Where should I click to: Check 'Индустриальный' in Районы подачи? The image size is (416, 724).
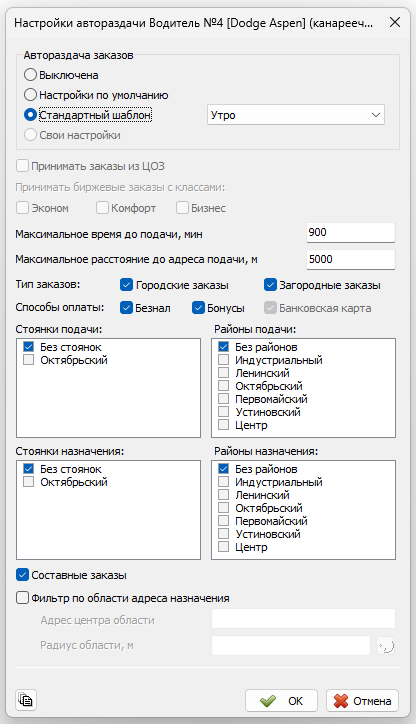[x=223, y=360]
